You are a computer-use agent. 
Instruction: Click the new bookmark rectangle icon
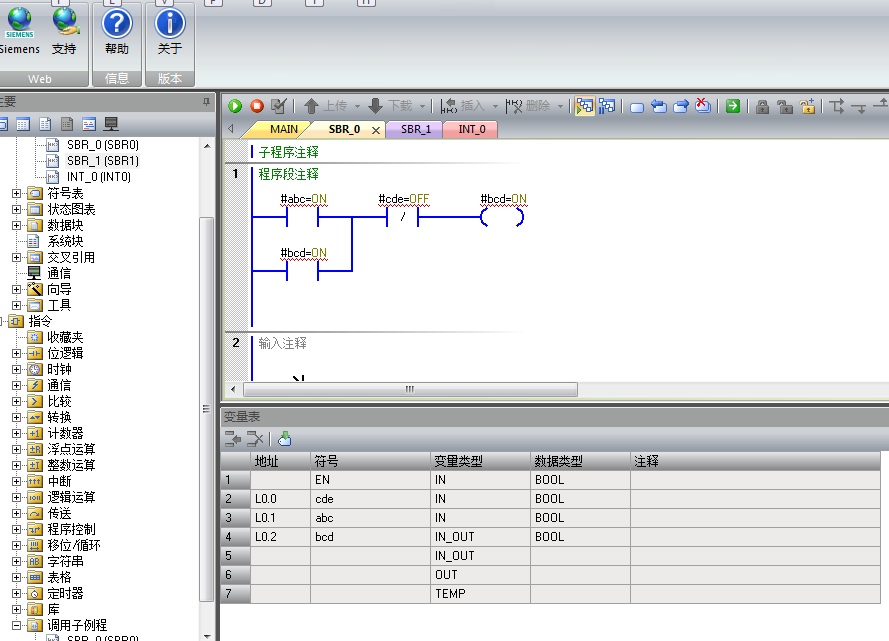(x=637, y=107)
